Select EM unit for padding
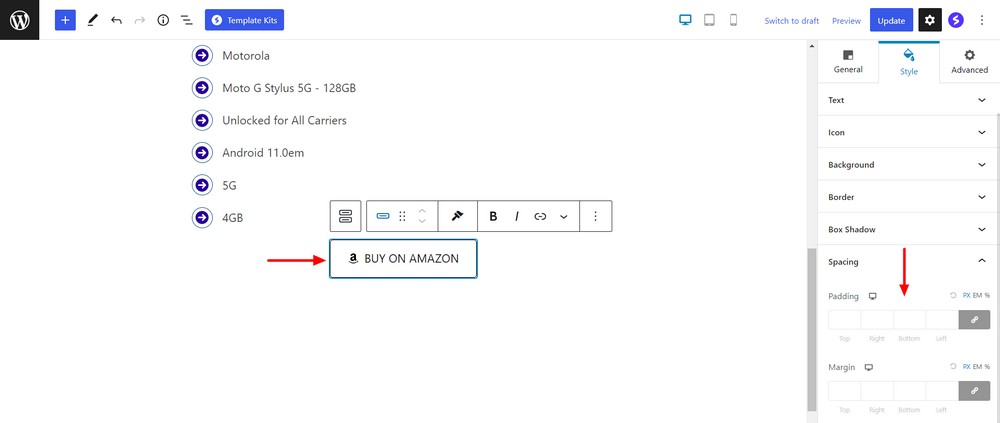Image resolution: width=1000 pixels, height=423 pixels. click(x=976, y=296)
